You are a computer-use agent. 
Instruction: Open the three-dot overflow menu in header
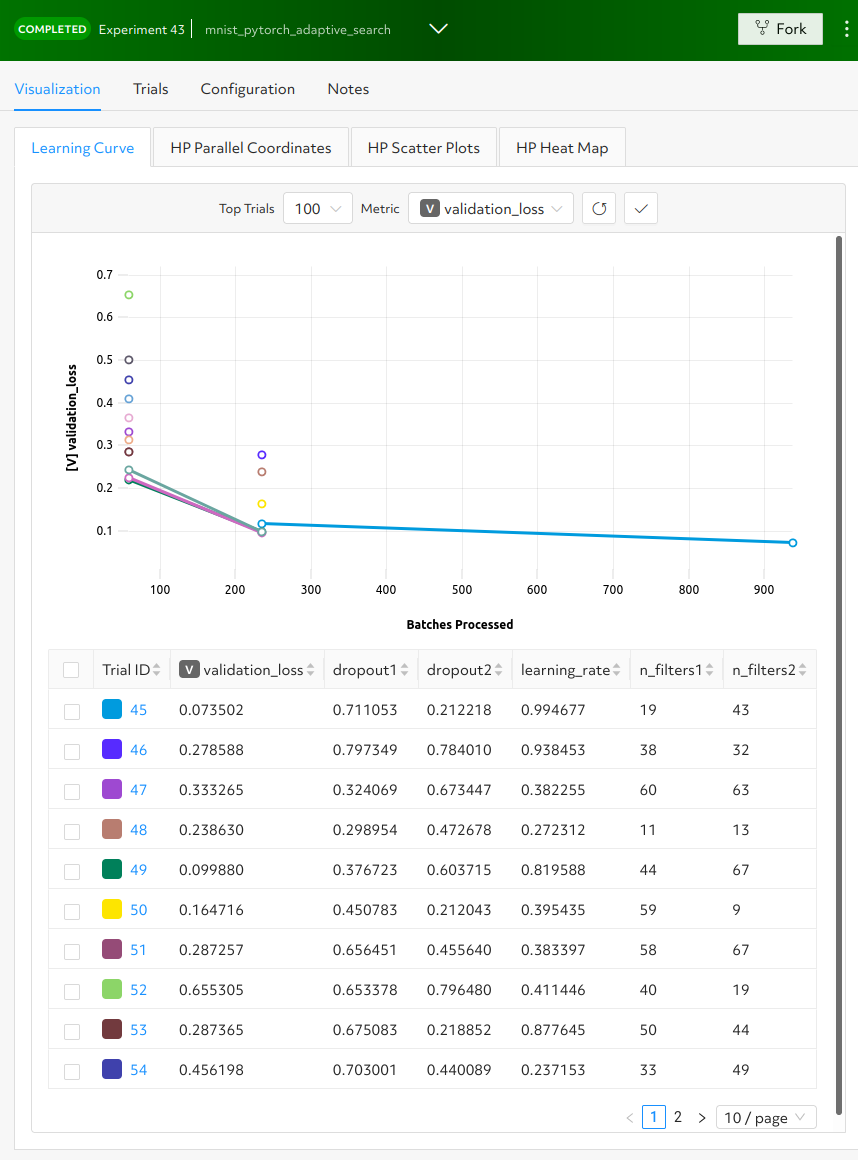(846, 29)
